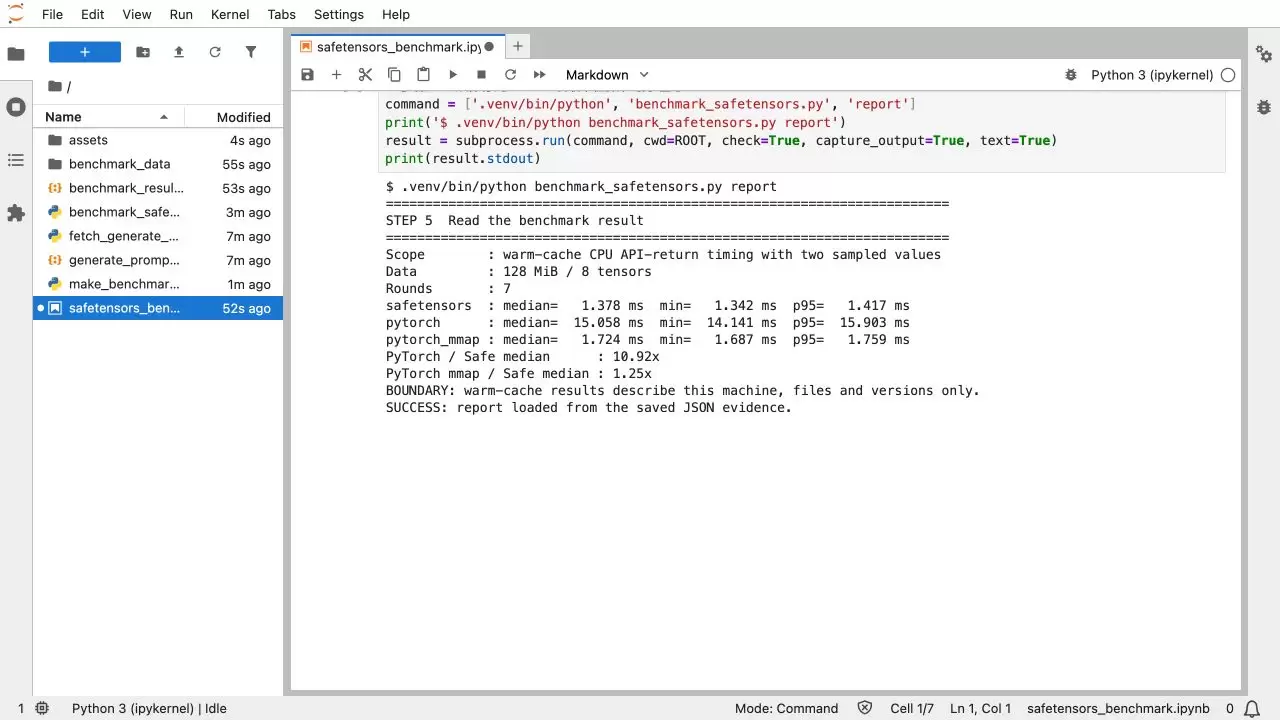Click safetensors_benchmark.ipynb in status bar
This screenshot has height=720, width=1280.
(x=1118, y=708)
